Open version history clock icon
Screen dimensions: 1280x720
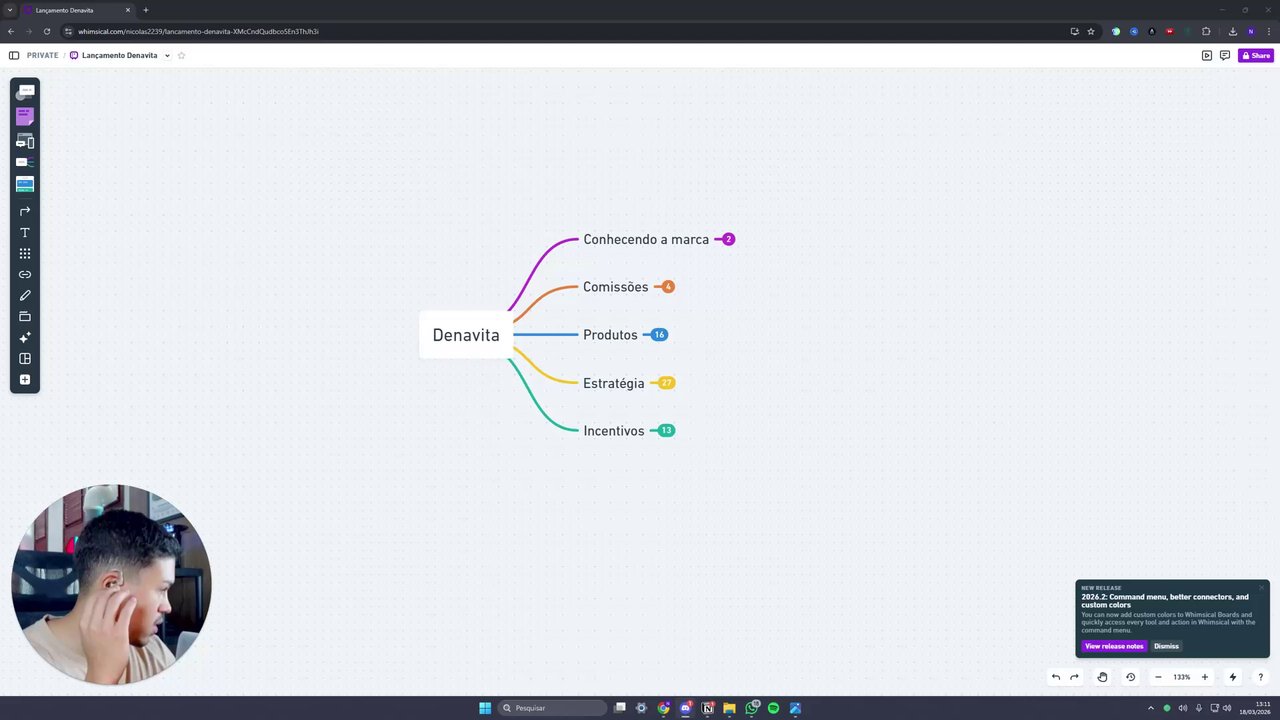[x=1131, y=677]
